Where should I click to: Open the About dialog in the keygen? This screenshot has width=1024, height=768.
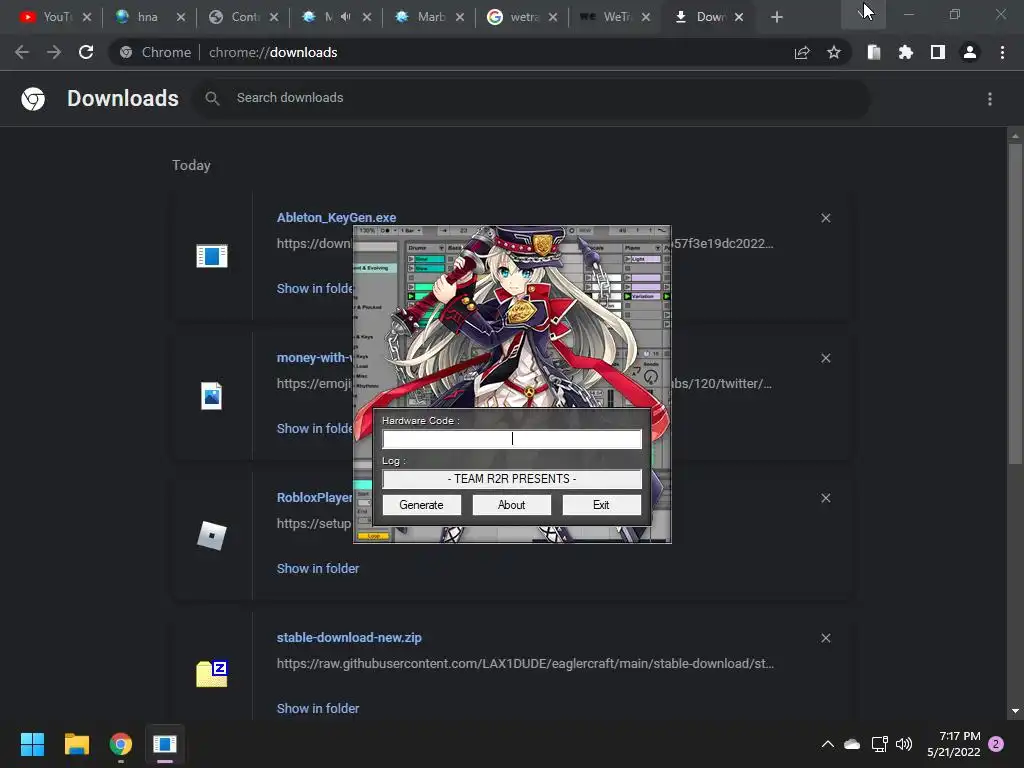(511, 505)
